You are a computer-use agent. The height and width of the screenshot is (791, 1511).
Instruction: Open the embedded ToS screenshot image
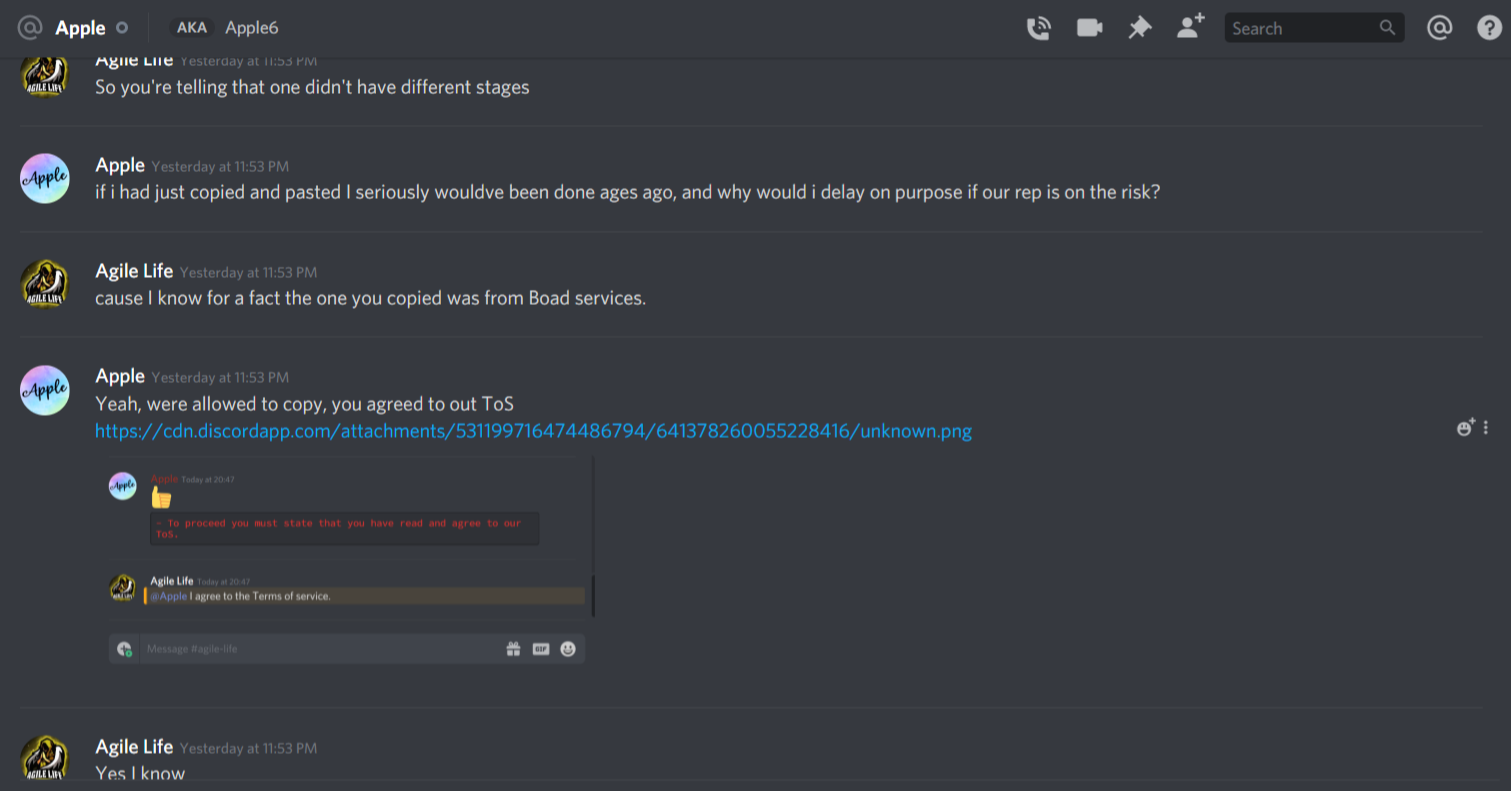click(x=351, y=561)
